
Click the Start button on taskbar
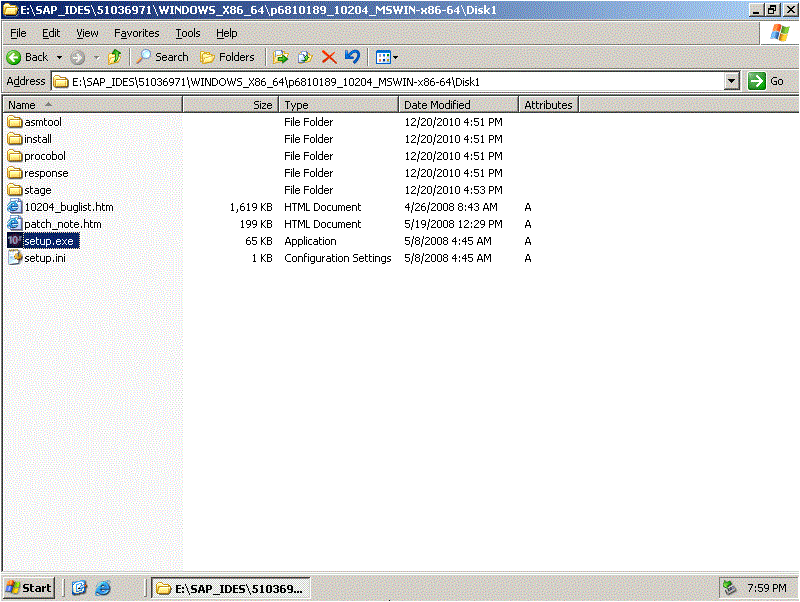coord(29,588)
